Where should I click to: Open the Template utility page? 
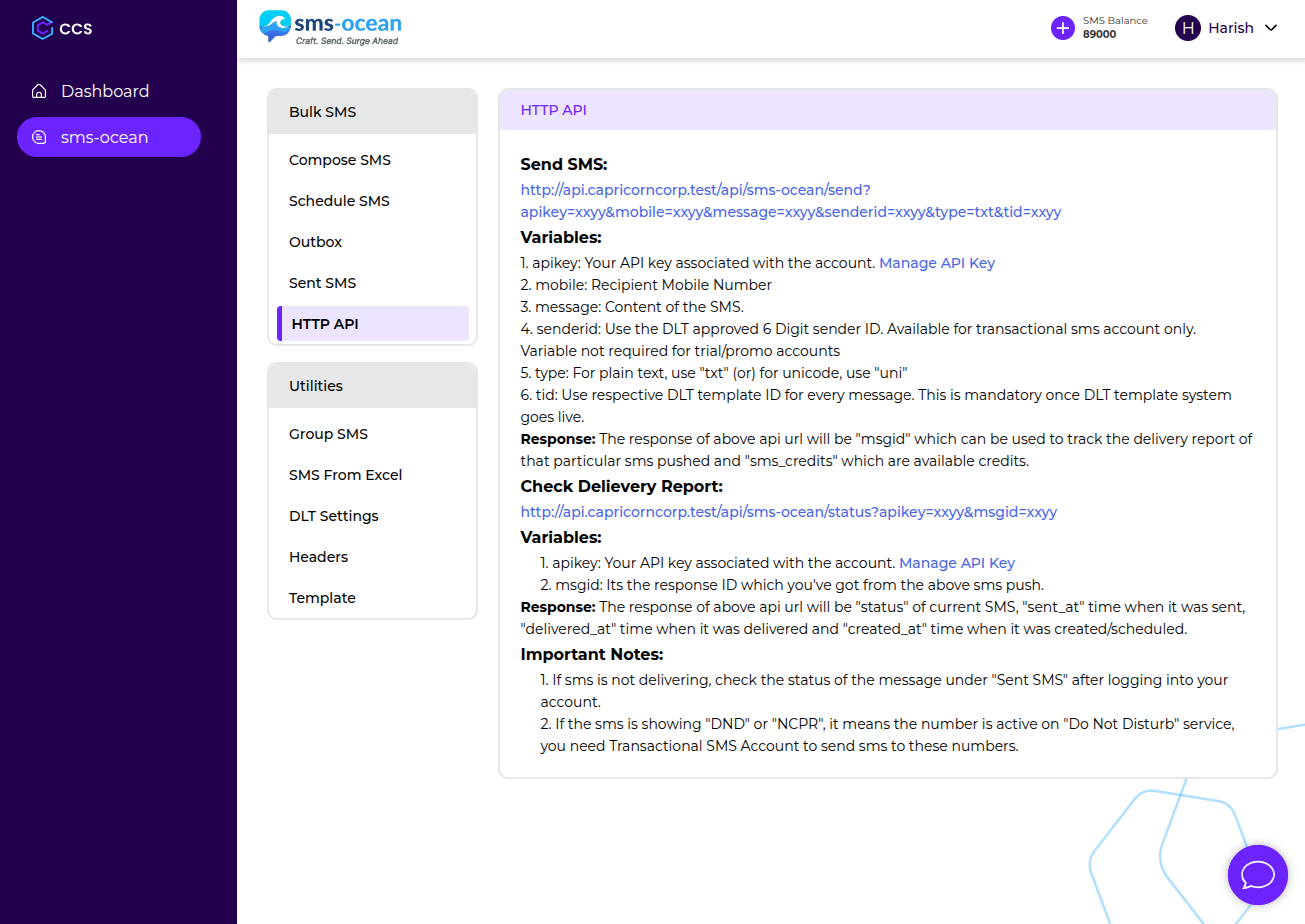coord(322,598)
